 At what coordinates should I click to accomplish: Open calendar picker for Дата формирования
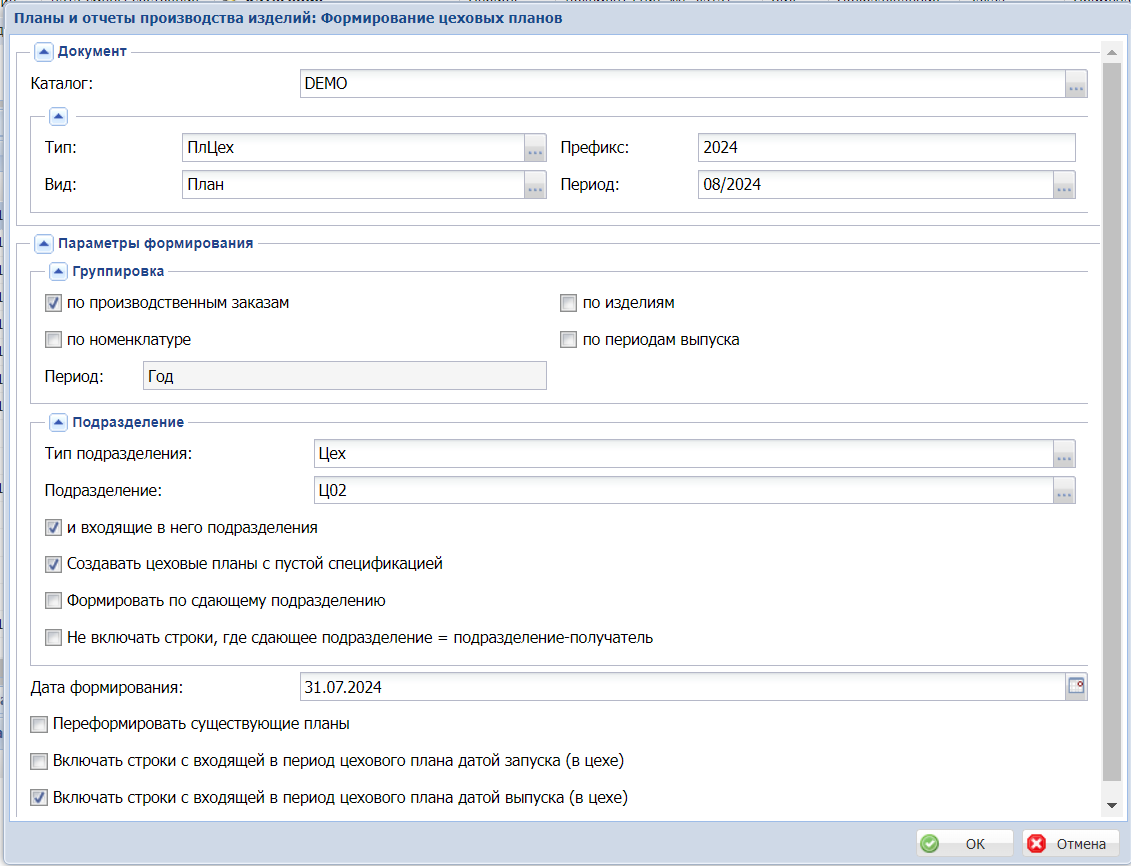pyautogui.click(x=1076, y=687)
